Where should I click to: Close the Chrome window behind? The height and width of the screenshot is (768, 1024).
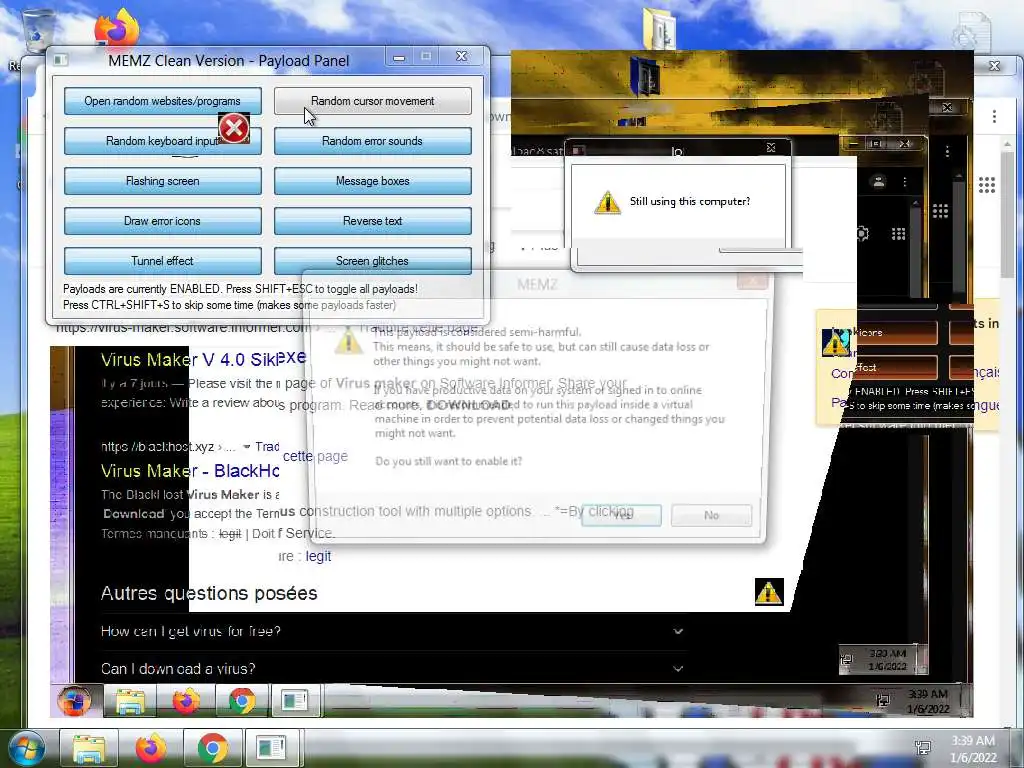click(x=995, y=66)
